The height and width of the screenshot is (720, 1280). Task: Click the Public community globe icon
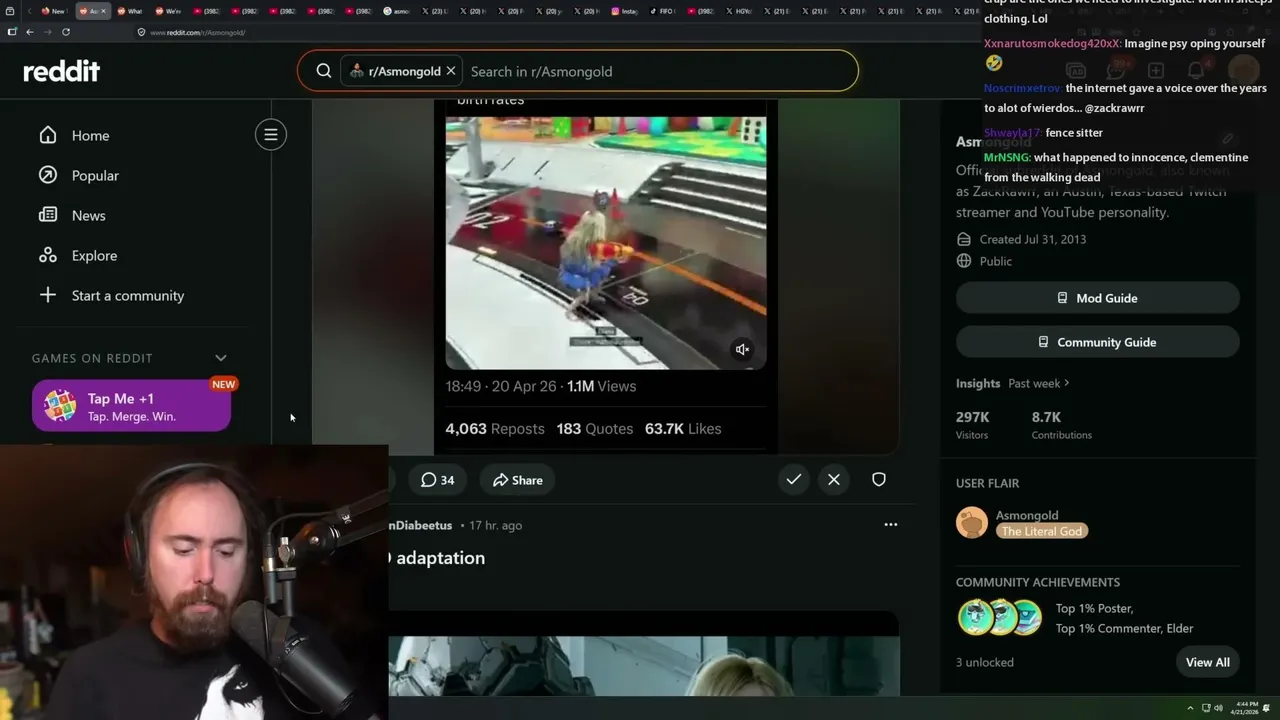964,261
